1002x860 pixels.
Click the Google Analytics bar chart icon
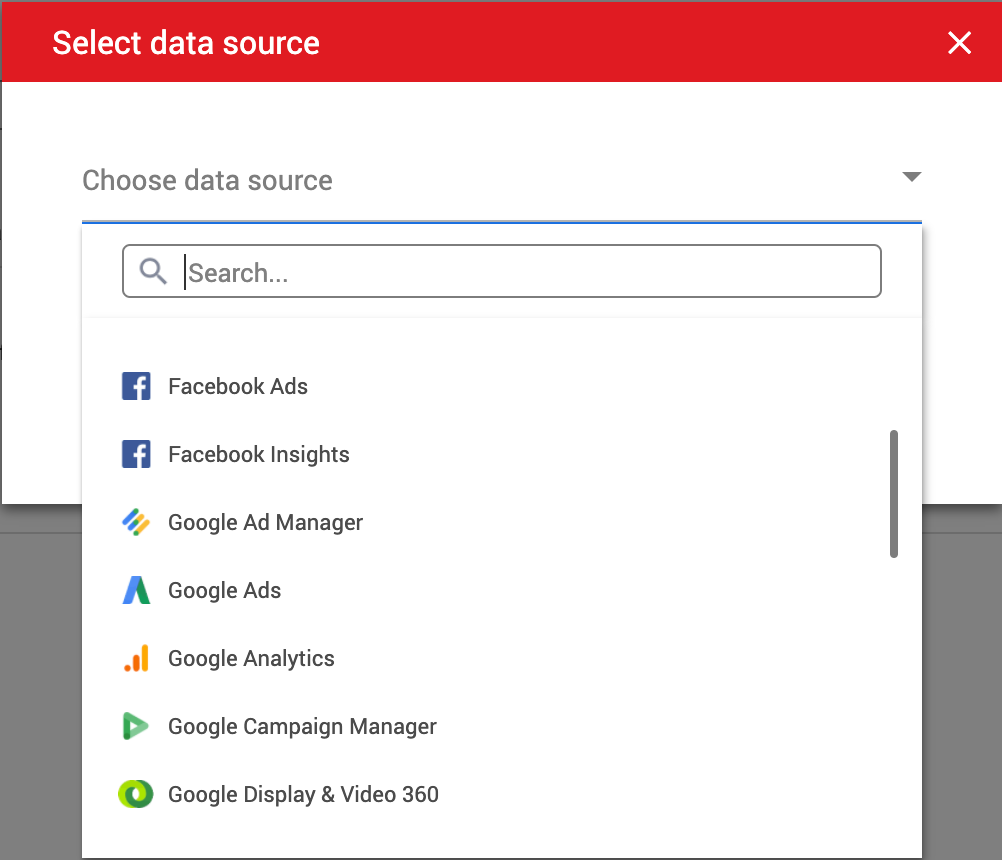(x=136, y=658)
